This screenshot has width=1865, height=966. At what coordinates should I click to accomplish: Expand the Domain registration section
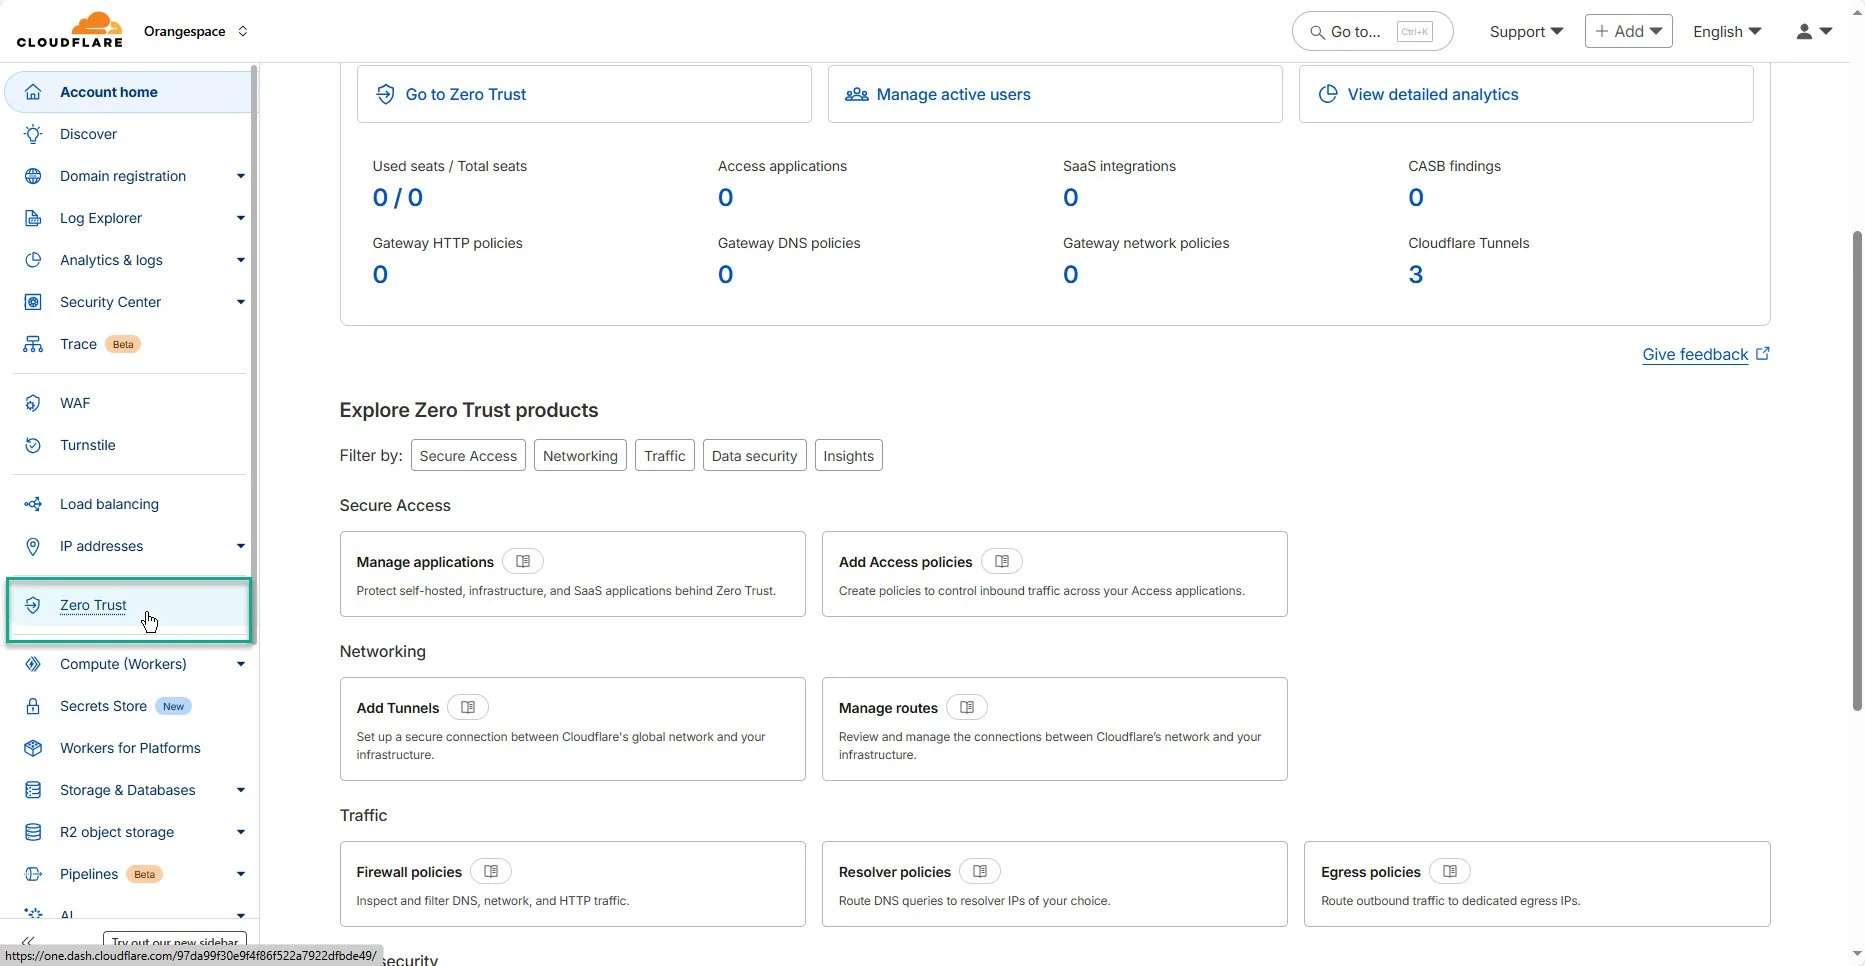point(240,176)
